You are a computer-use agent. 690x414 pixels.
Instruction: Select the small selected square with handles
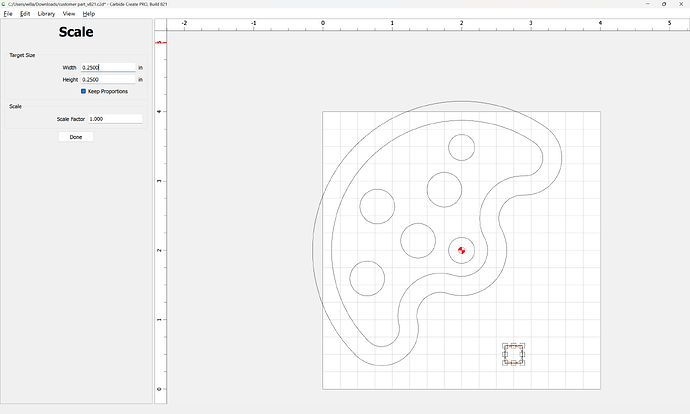click(x=514, y=353)
